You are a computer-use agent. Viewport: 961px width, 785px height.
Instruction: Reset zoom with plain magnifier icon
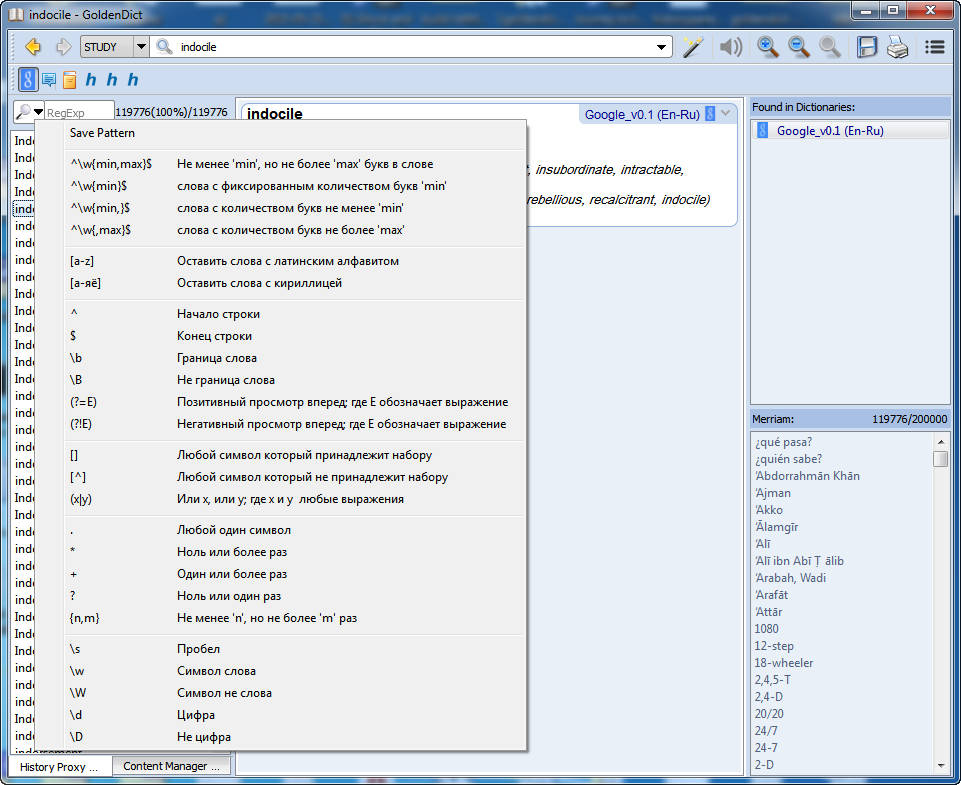click(830, 47)
